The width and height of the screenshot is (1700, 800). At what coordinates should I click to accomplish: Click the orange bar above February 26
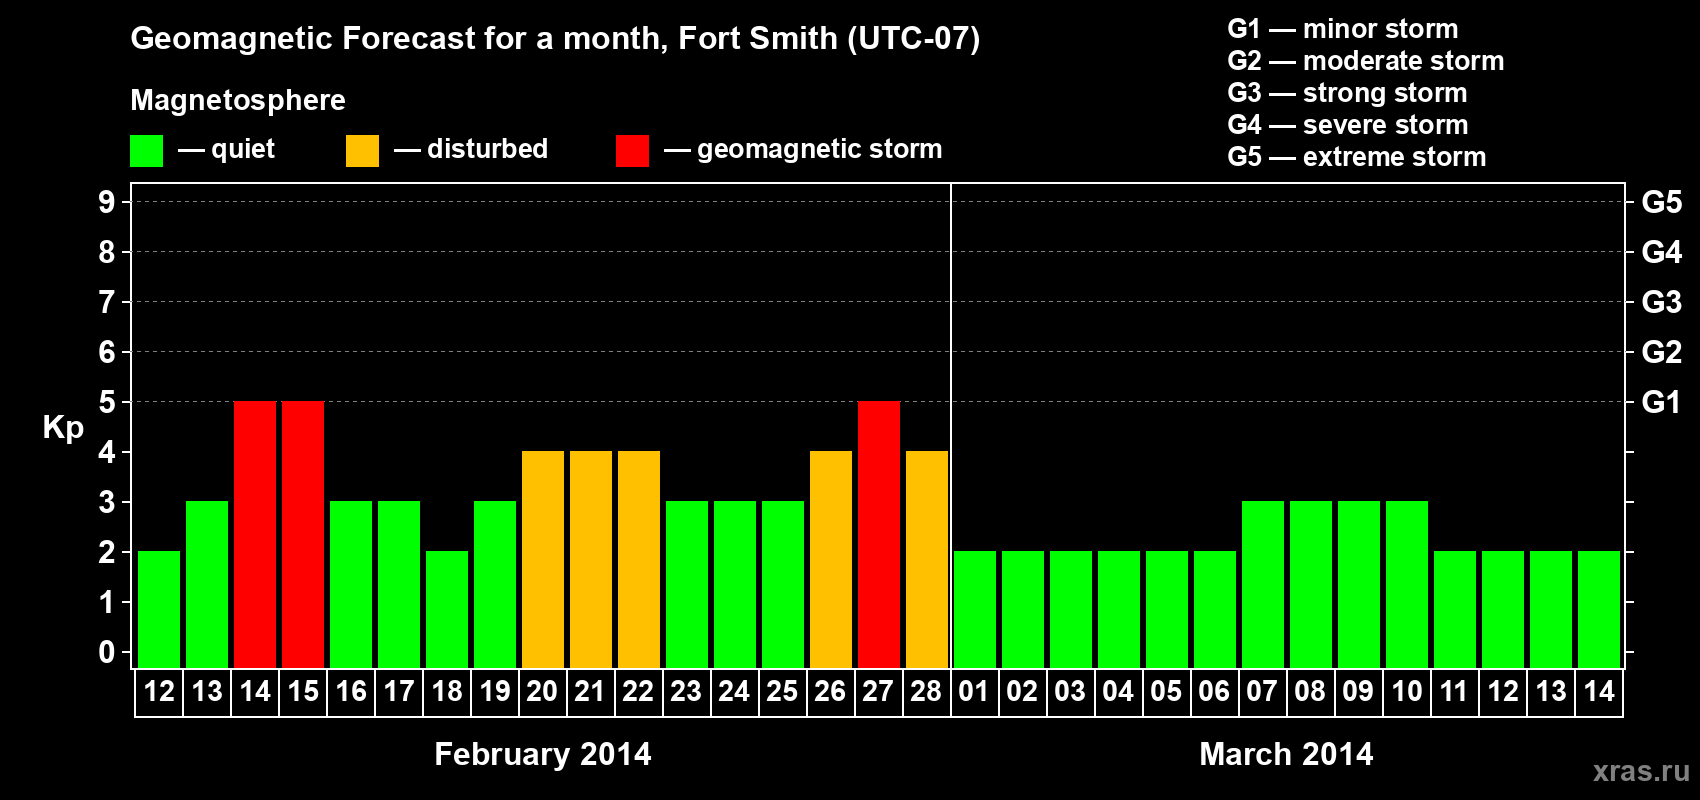click(x=831, y=559)
